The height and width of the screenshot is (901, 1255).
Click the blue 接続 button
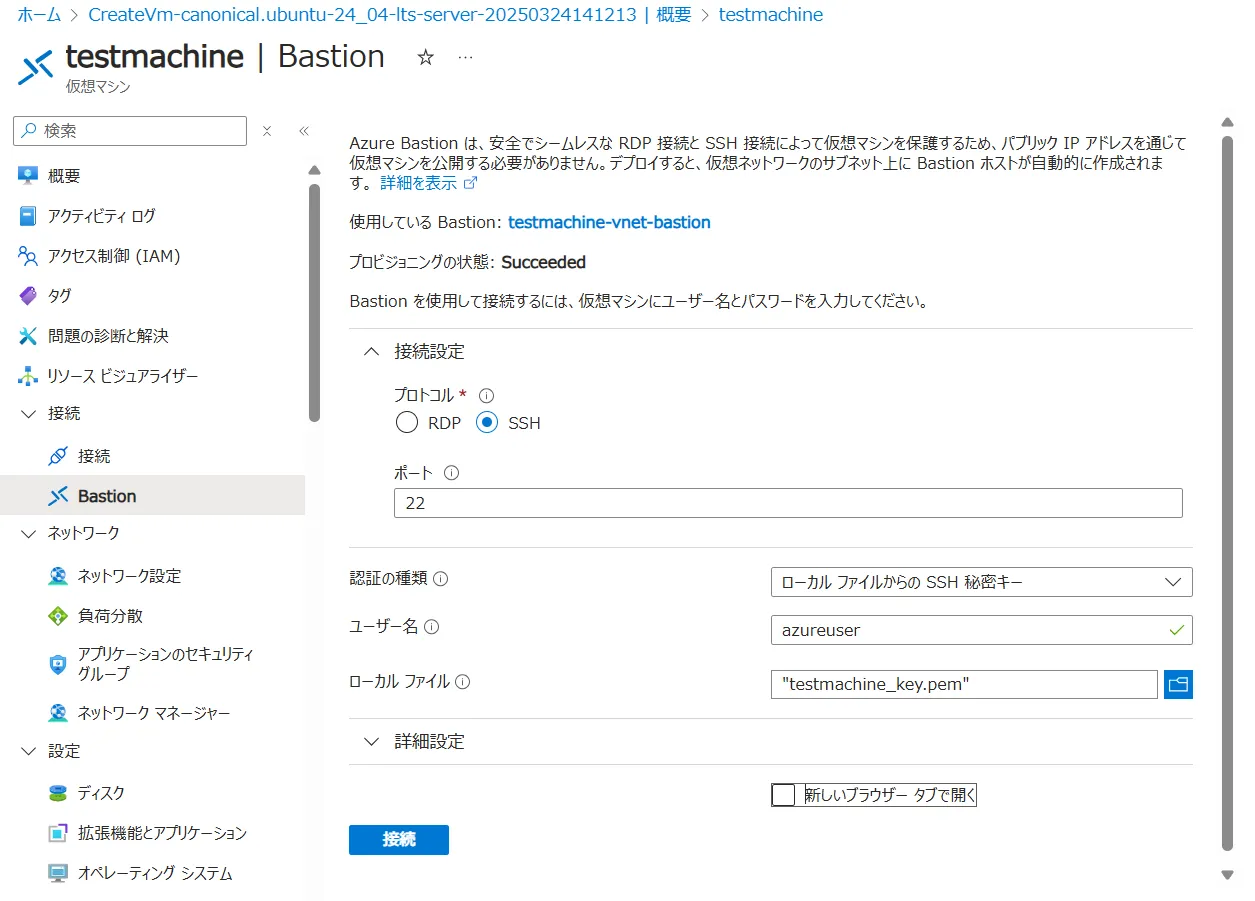(398, 840)
